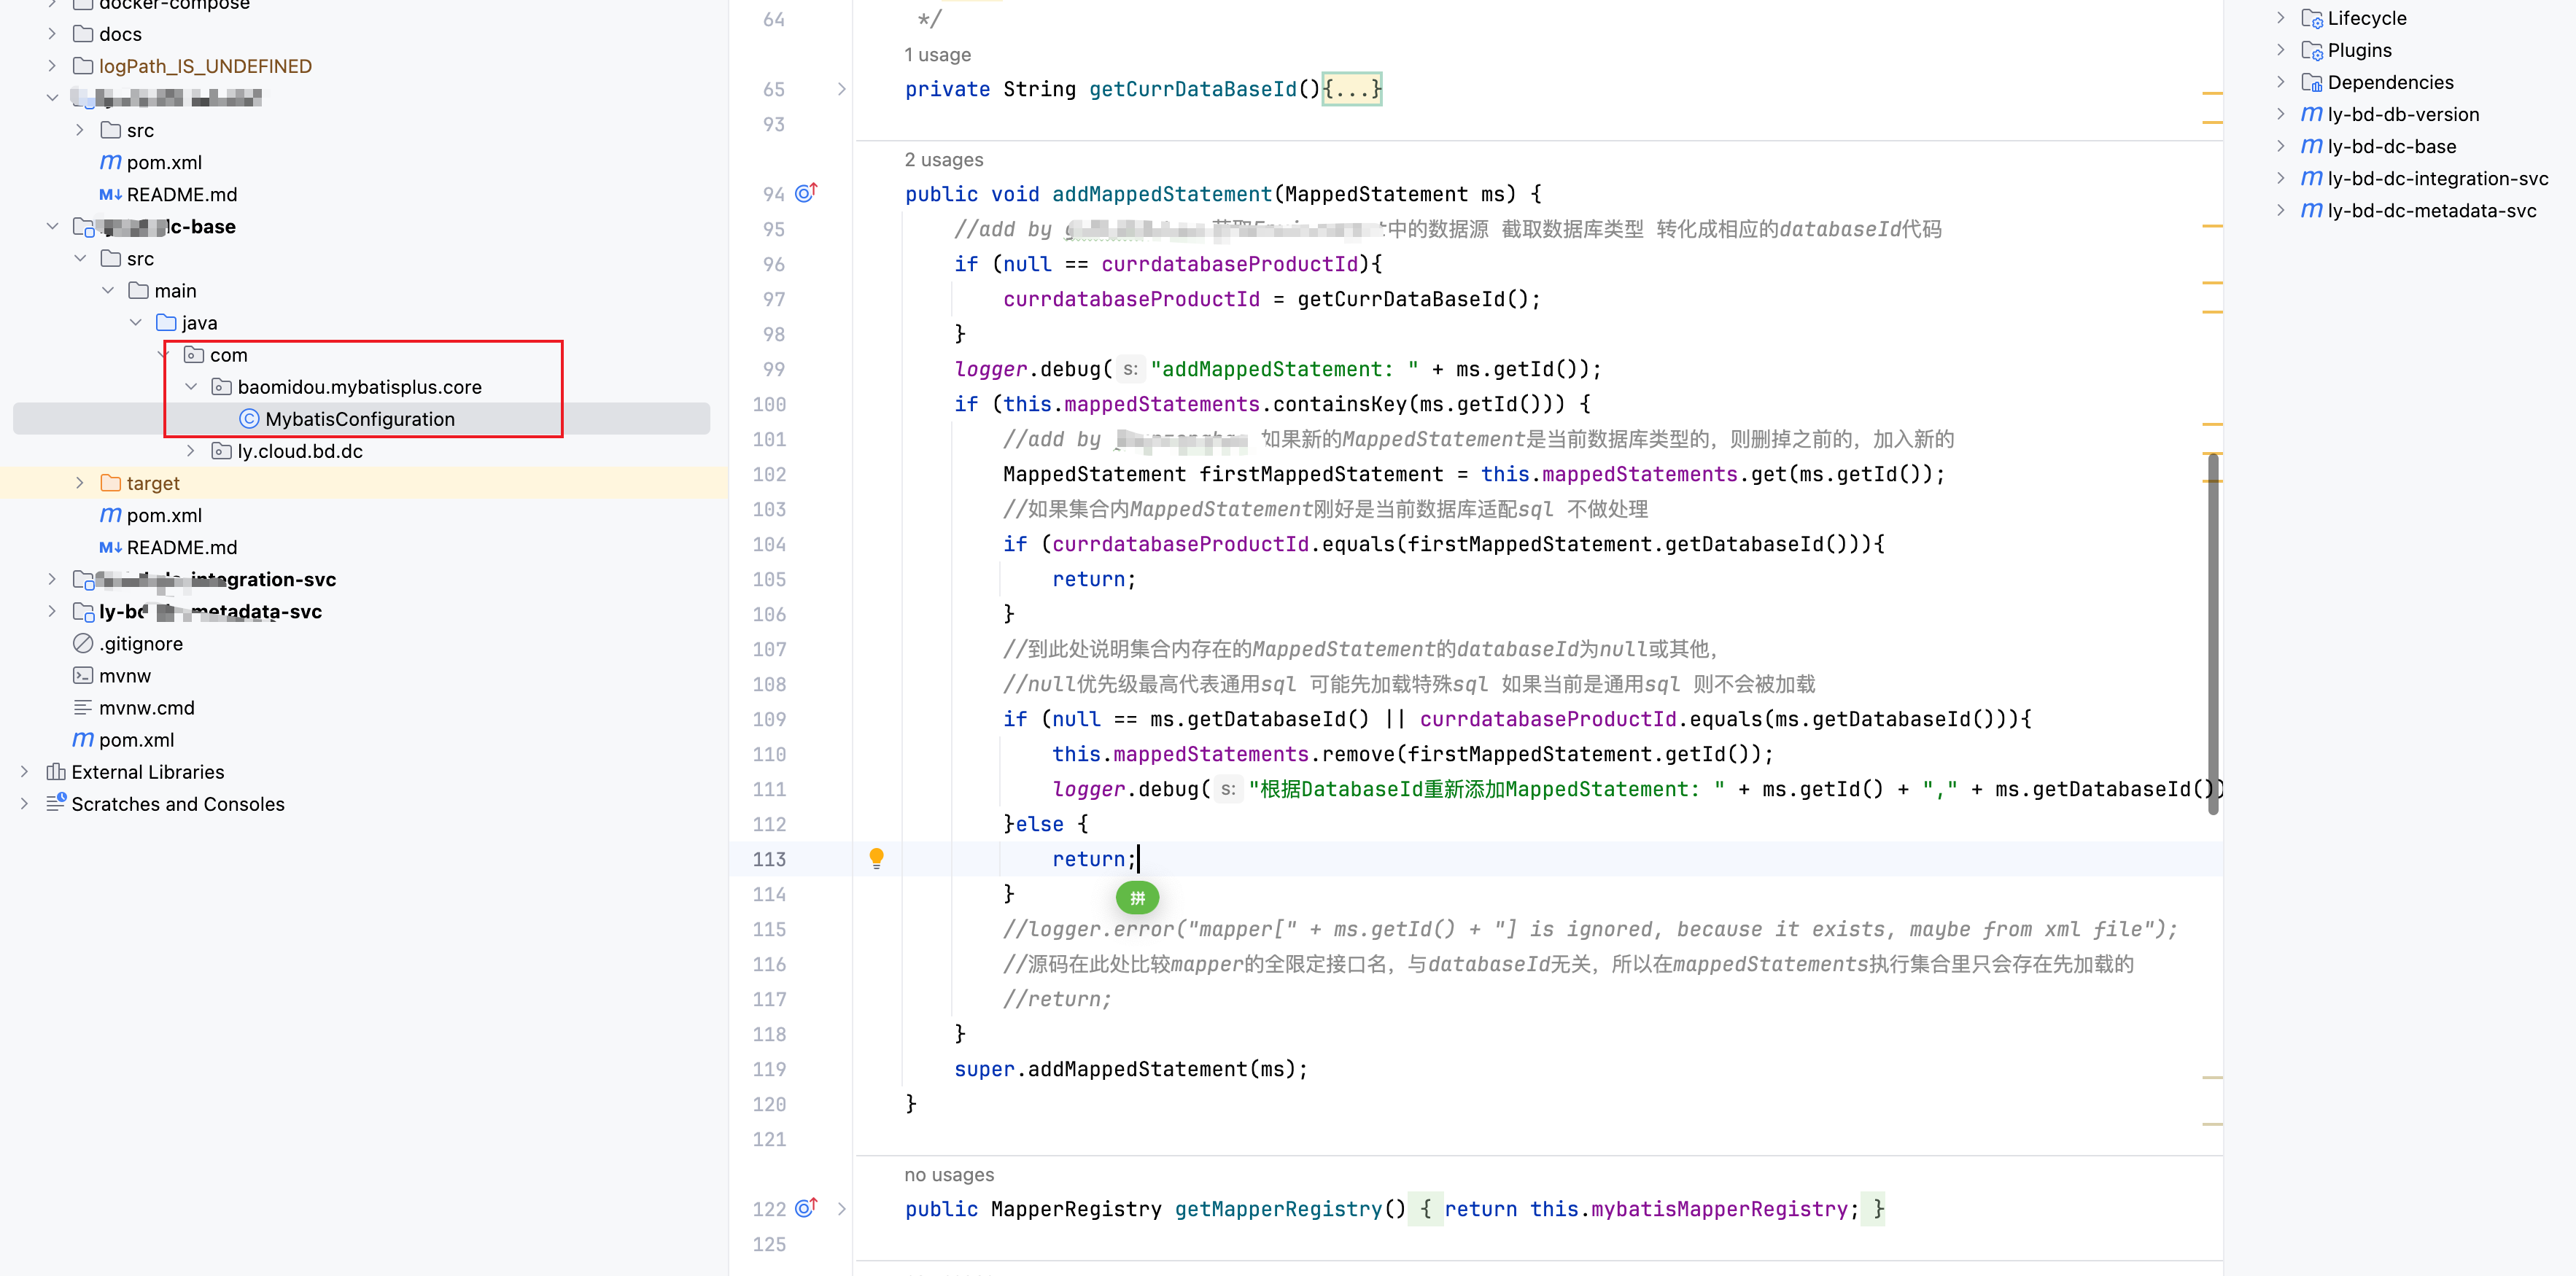Expand the Lifecycle node in Maven panel
Image resolution: width=2576 pixels, height=1276 pixels.
[2280, 18]
